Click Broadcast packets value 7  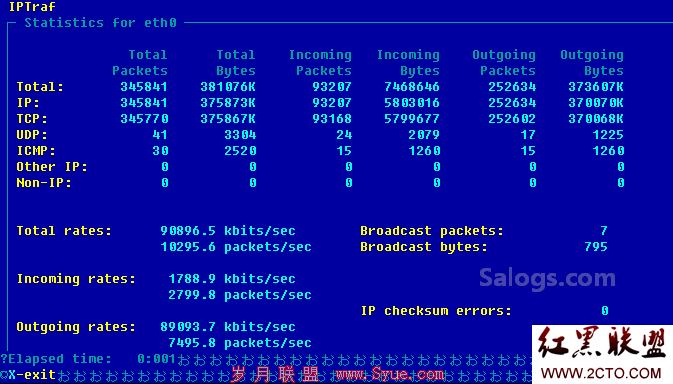(604, 231)
